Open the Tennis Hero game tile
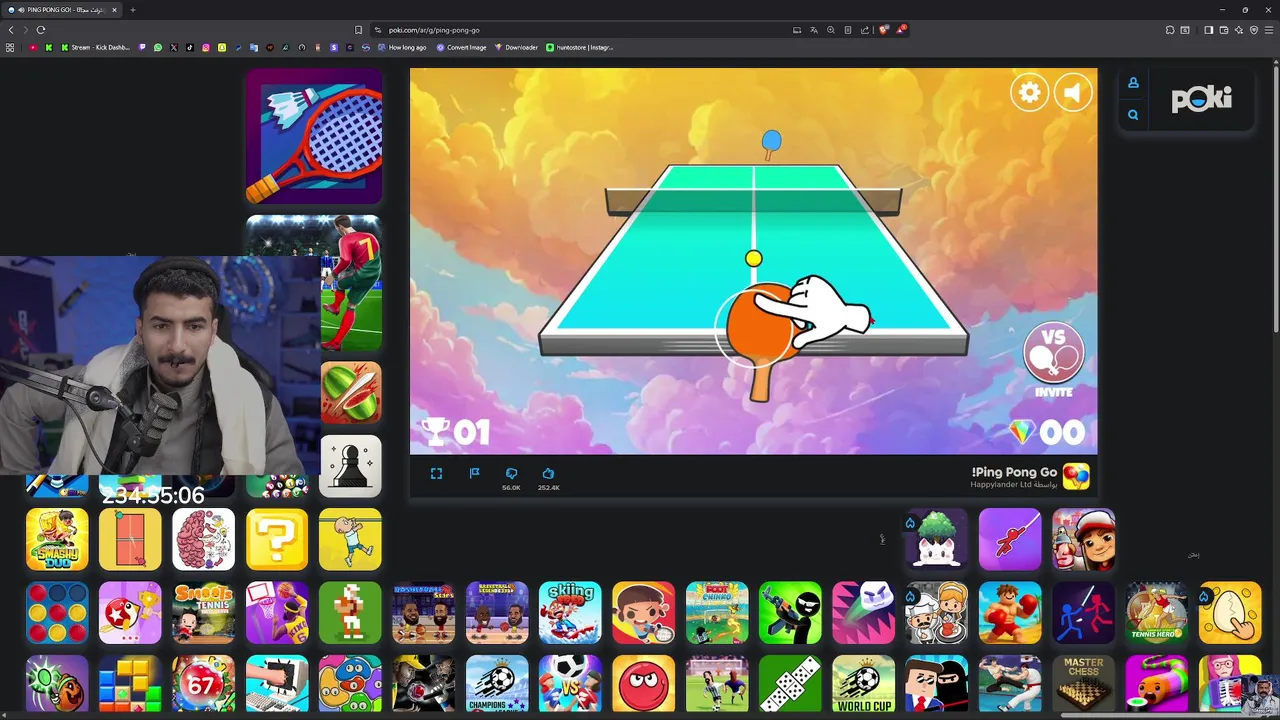1280x720 pixels. click(x=1157, y=612)
